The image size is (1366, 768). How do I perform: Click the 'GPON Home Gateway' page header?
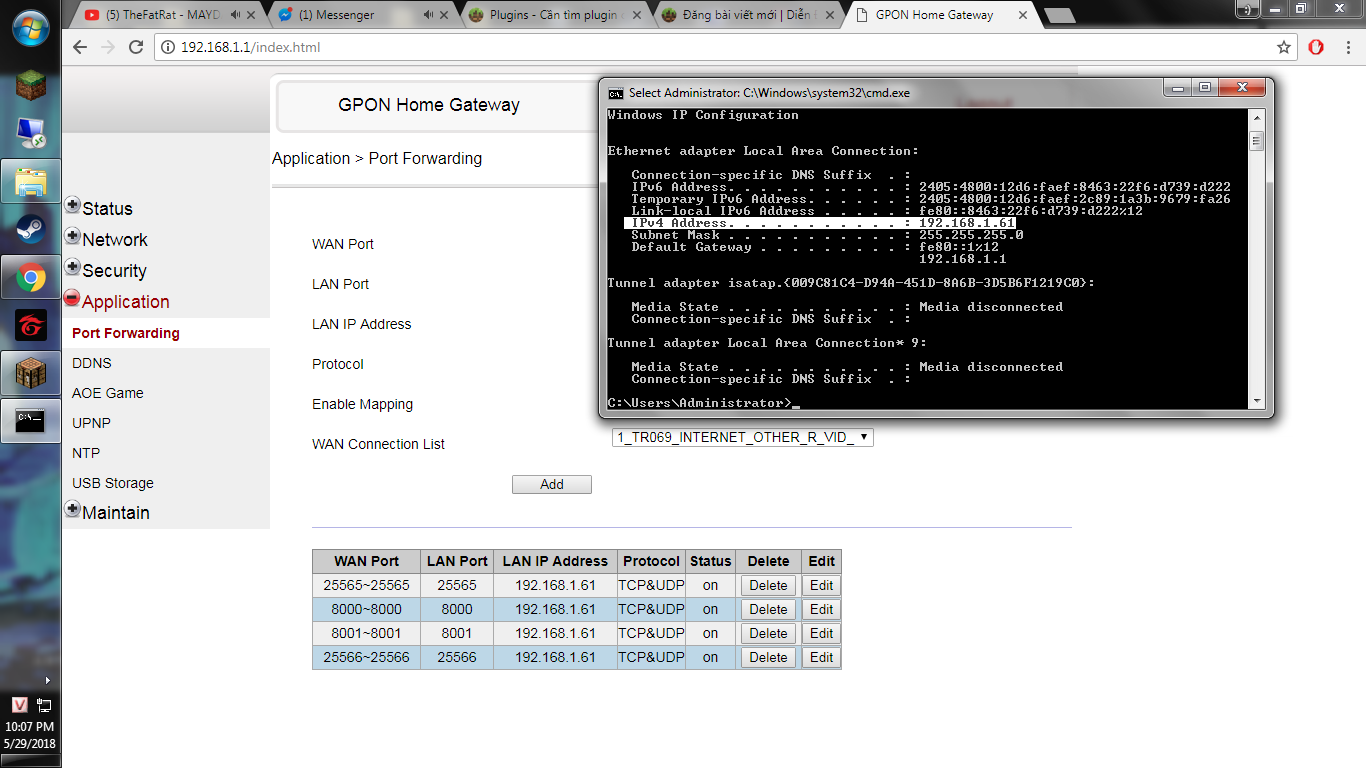(429, 105)
